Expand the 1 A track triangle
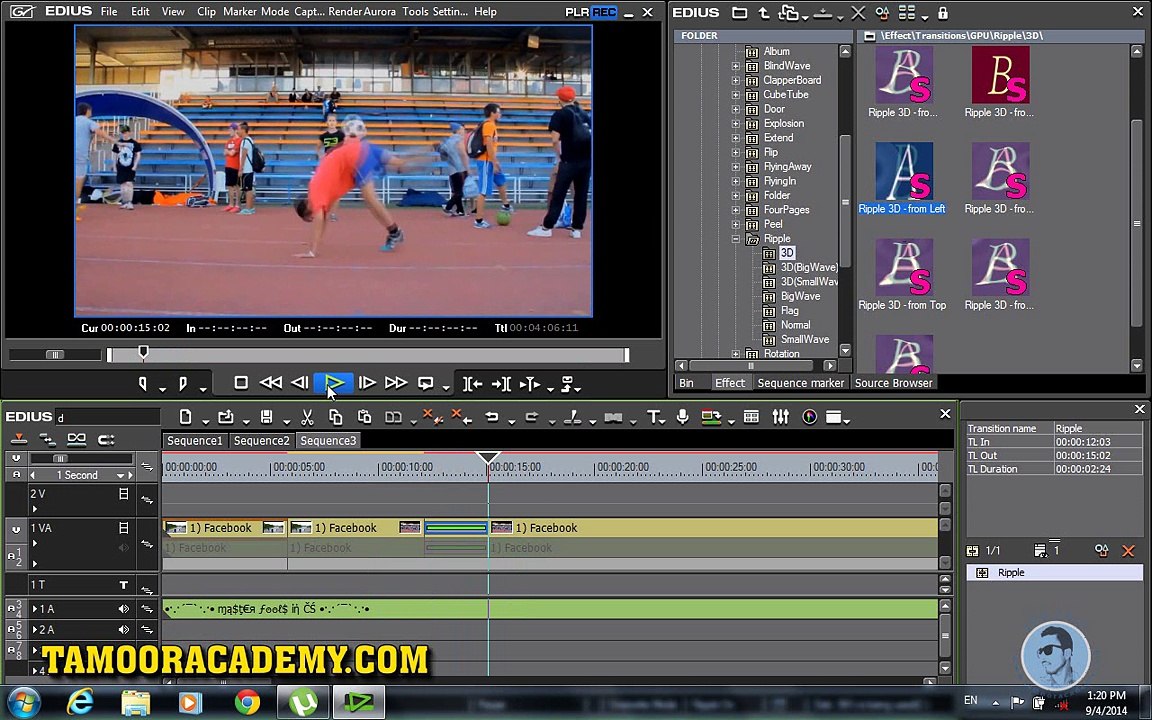This screenshot has height=720, width=1152. click(35, 608)
